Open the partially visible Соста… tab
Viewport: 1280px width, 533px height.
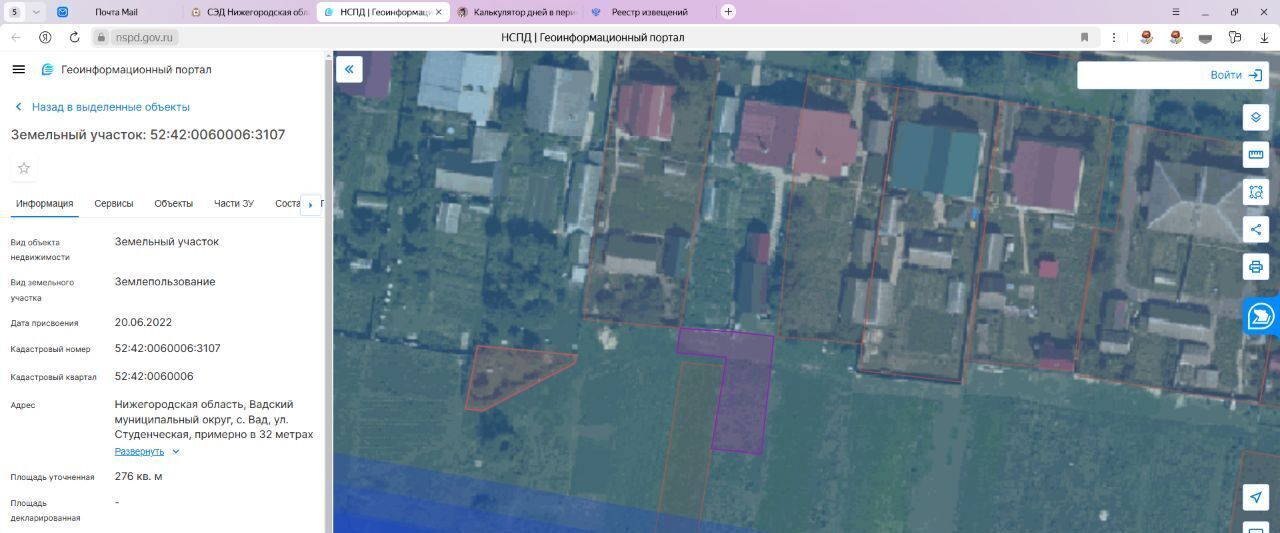288,203
